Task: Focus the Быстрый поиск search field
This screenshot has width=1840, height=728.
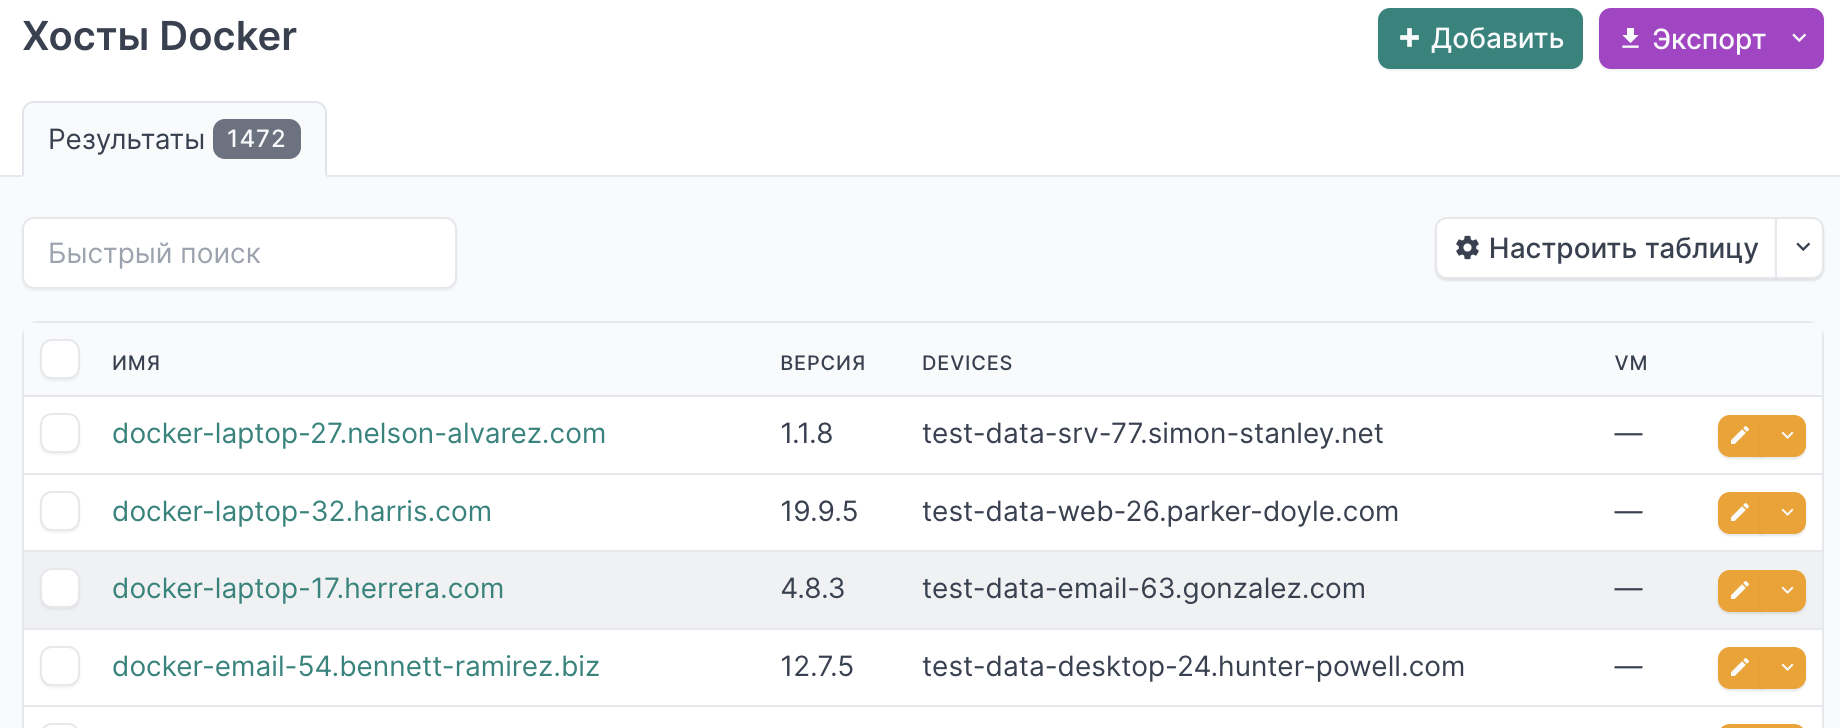Action: [239, 253]
